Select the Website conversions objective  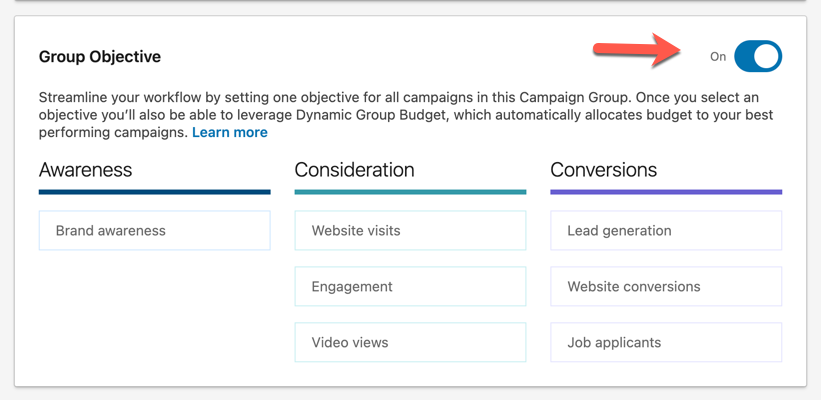tap(666, 287)
